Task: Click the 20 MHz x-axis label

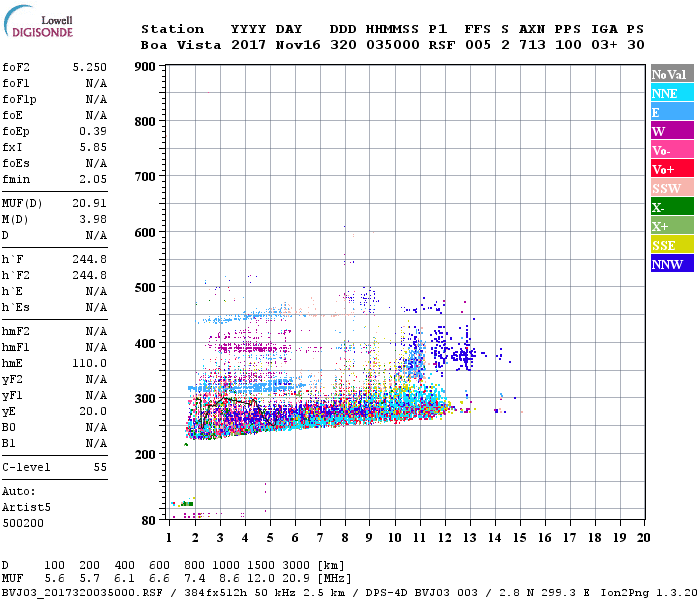Action: [643, 538]
